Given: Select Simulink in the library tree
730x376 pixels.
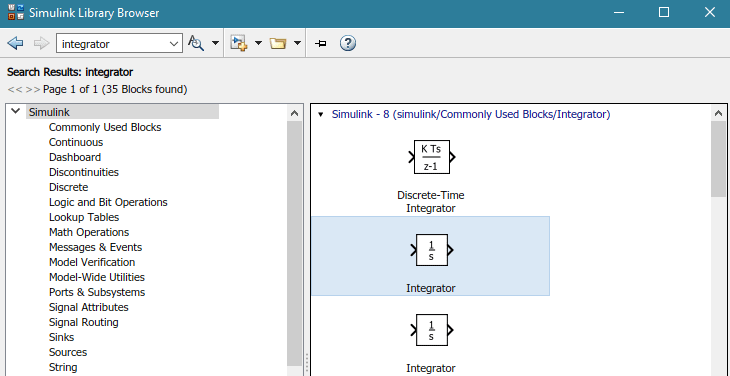Looking at the screenshot, I should point(49,112).
